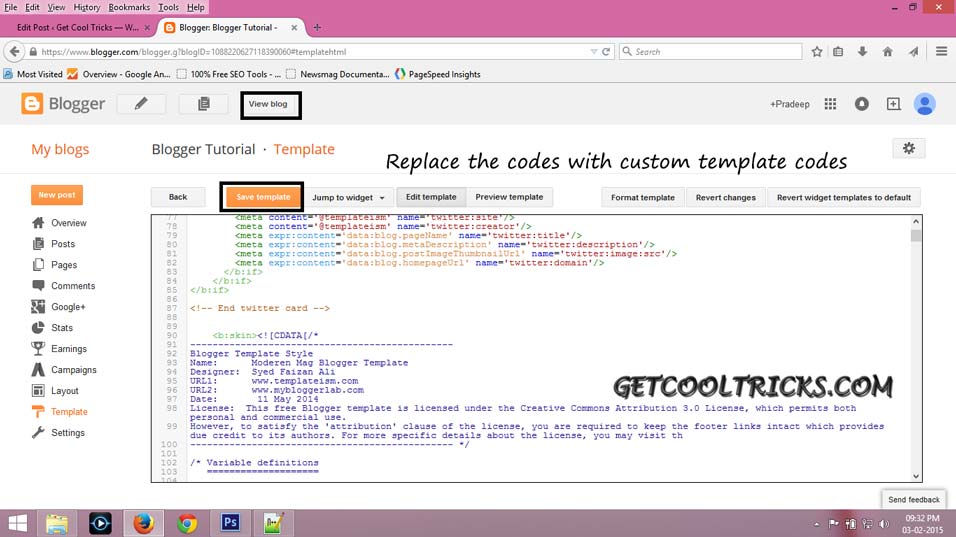
Task: Select Edit template view
Action: [431, 197]
